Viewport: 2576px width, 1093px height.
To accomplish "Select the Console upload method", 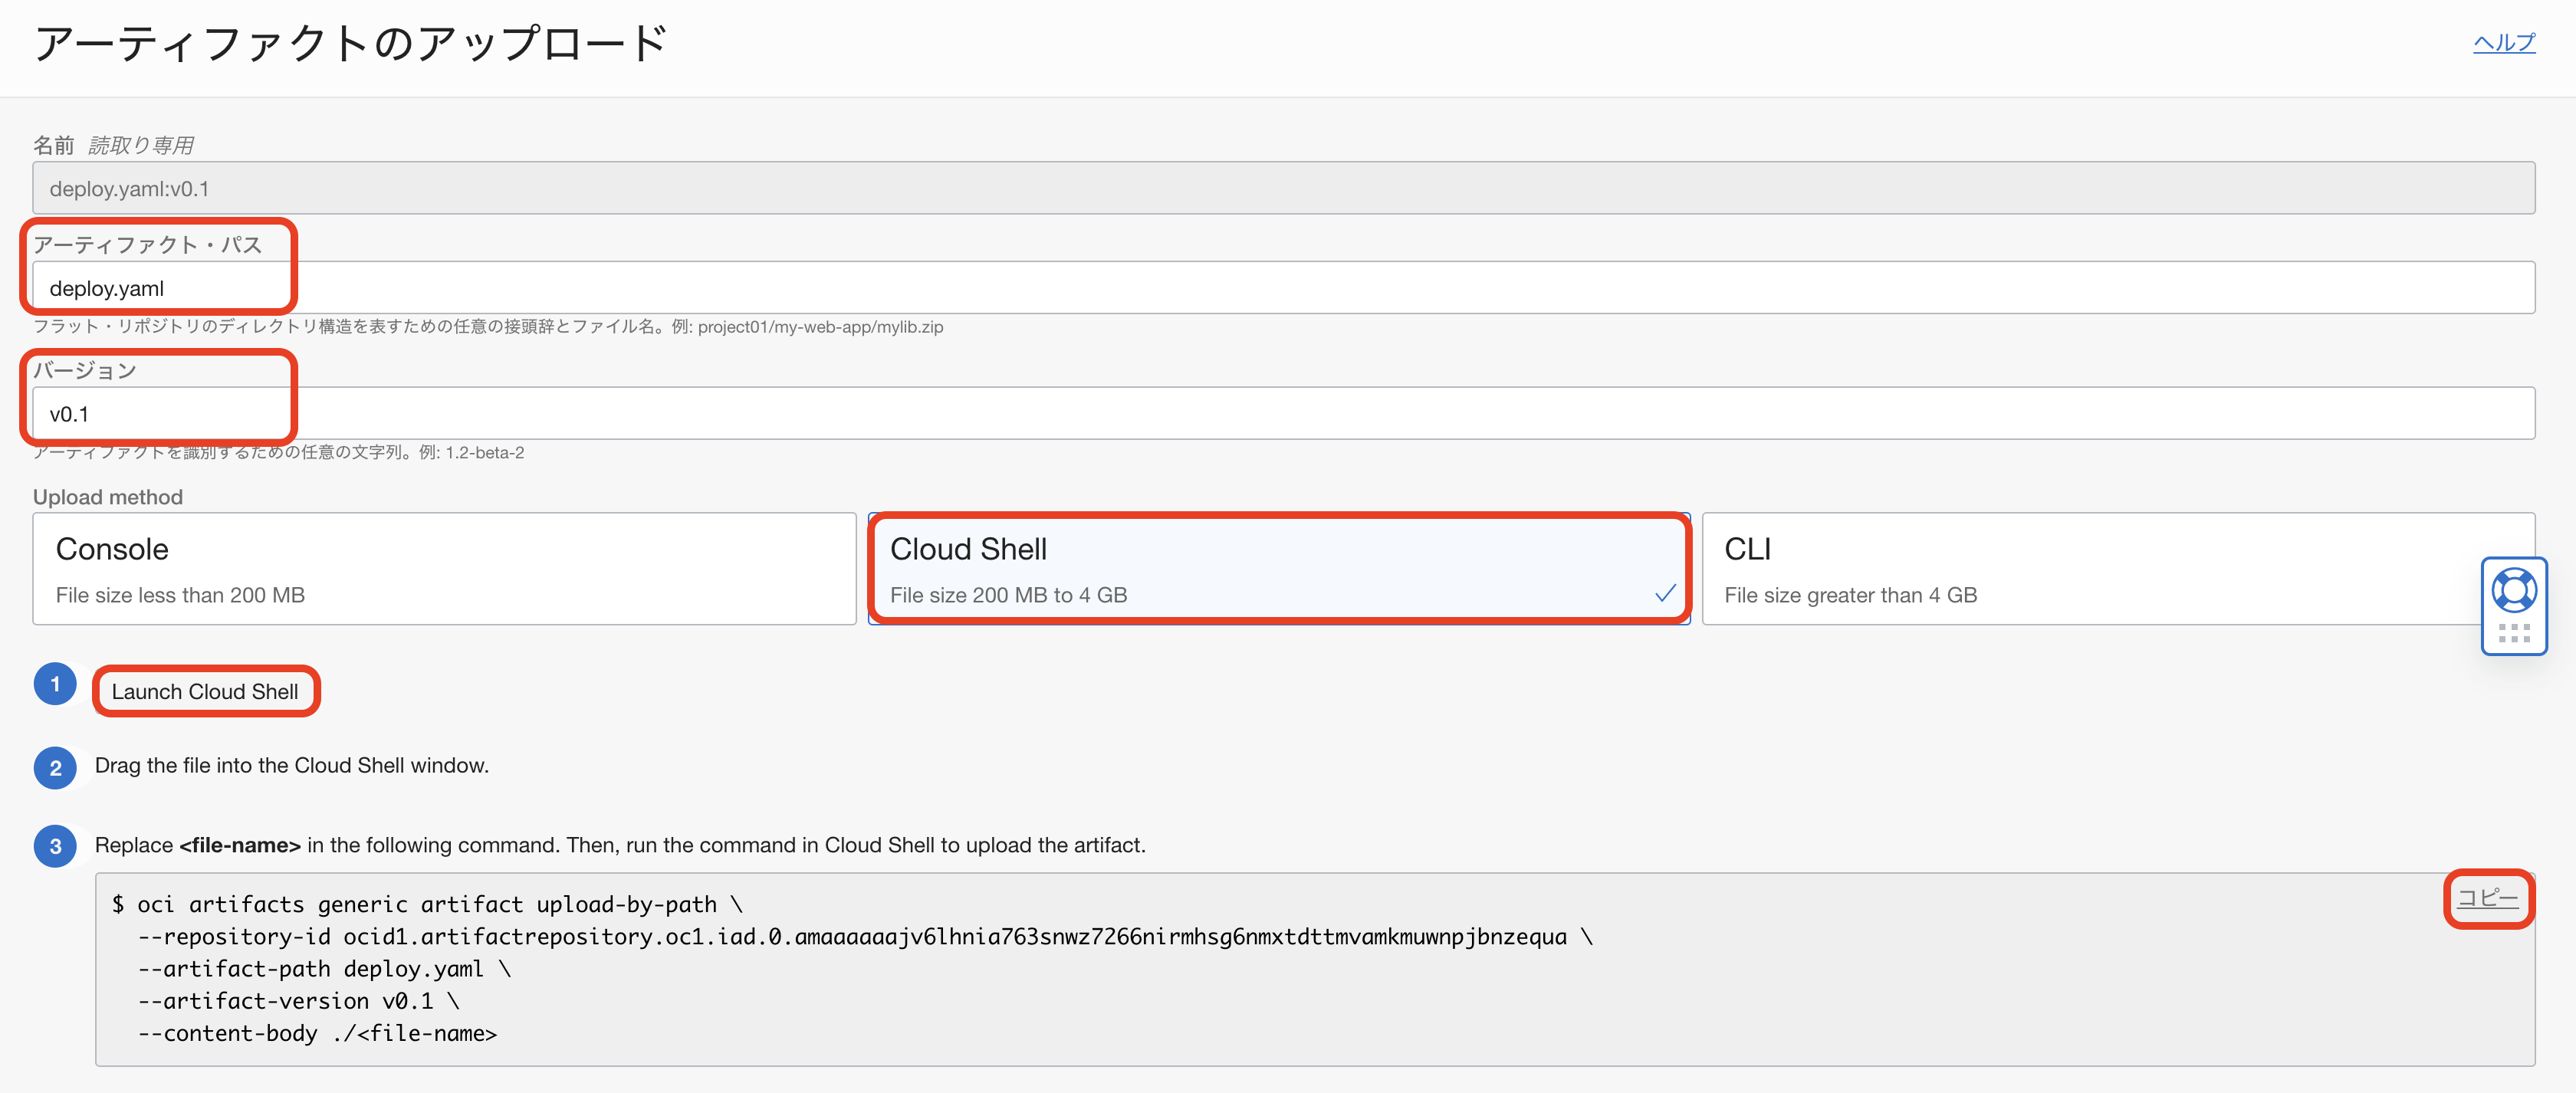I will [x=444, y=569].
